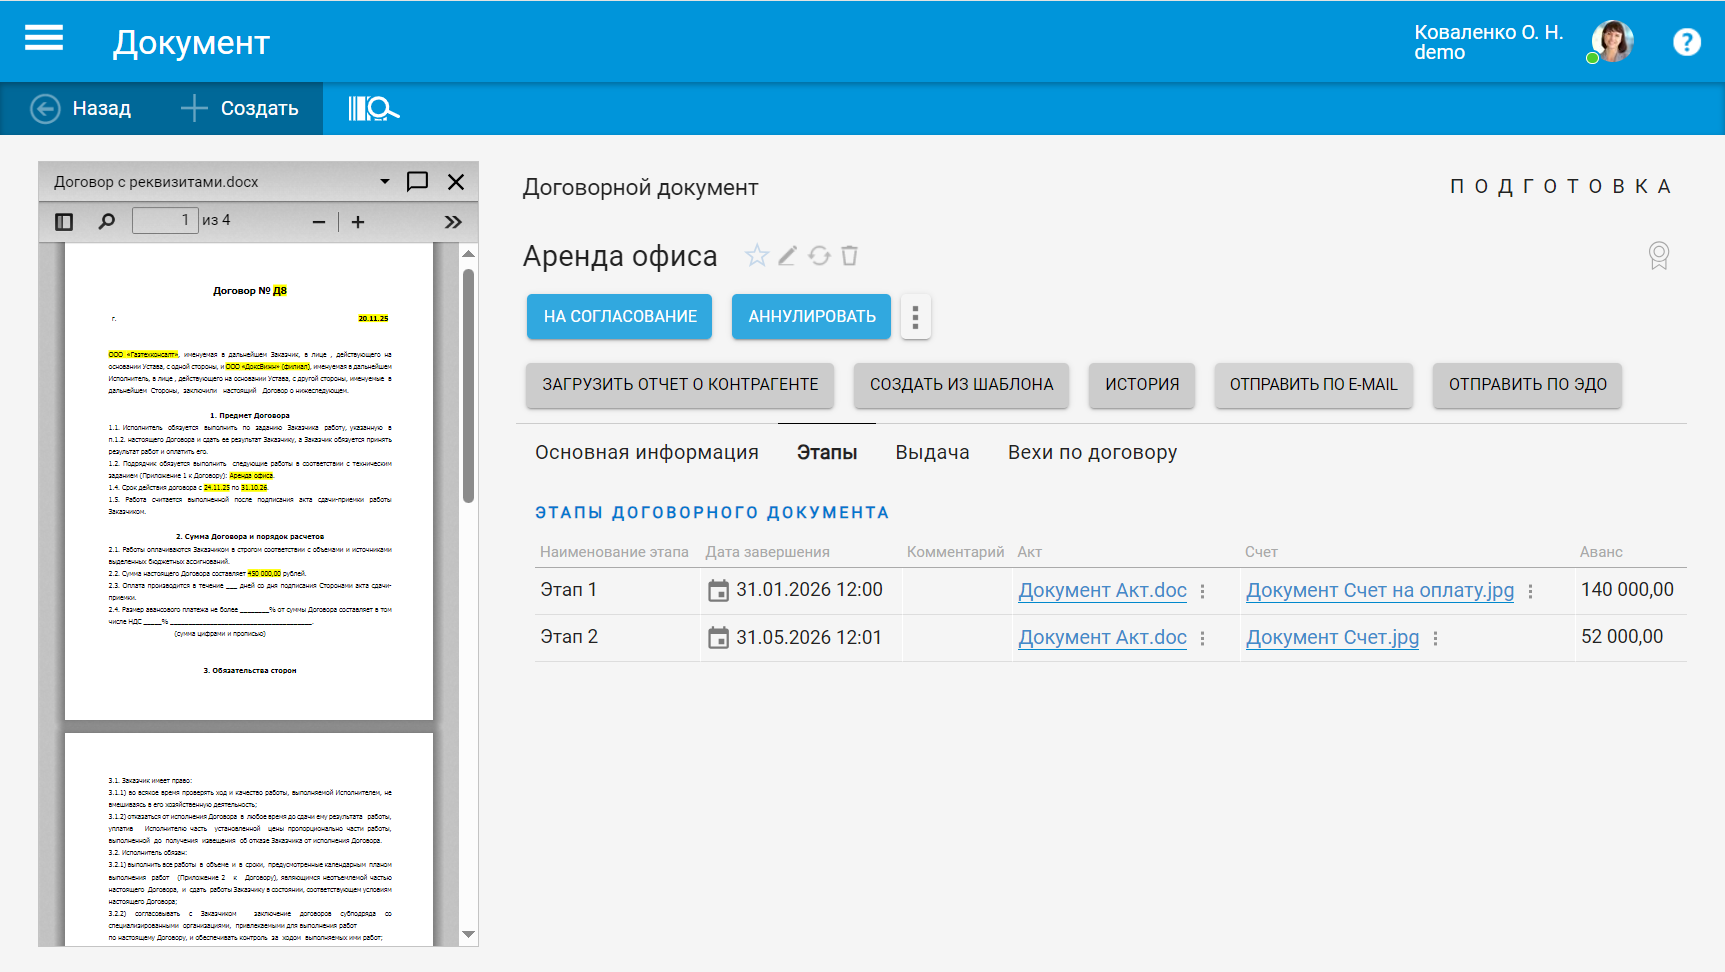Click the refresh document icon
This screenshot has width=1725, height=972.
tap(819, 256)
